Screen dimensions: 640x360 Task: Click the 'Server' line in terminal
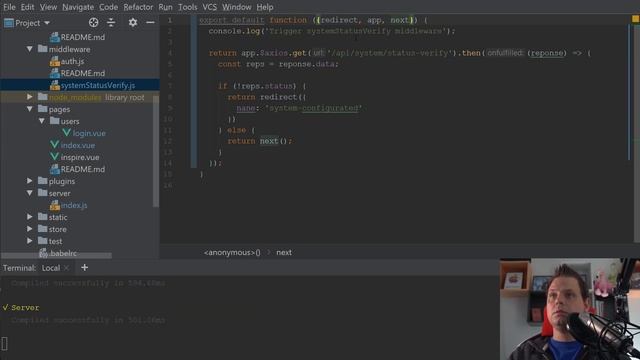coord(25,308)
